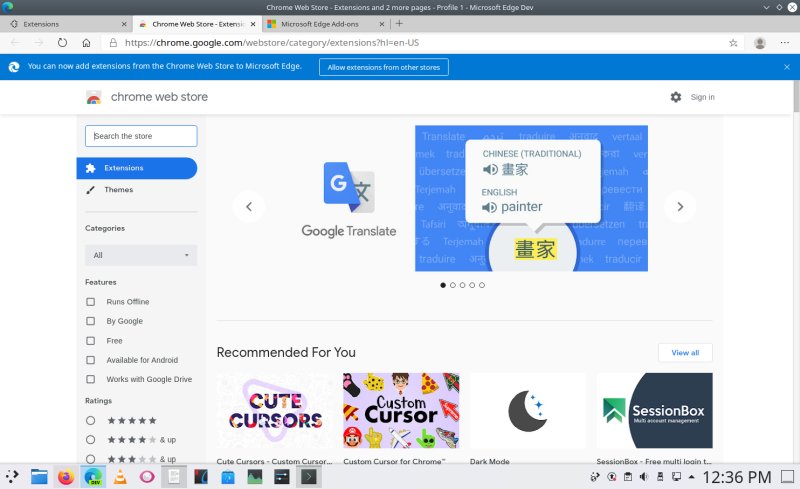Add this page to favorites star
800x489 pixels.
click(x=733, y=43)
